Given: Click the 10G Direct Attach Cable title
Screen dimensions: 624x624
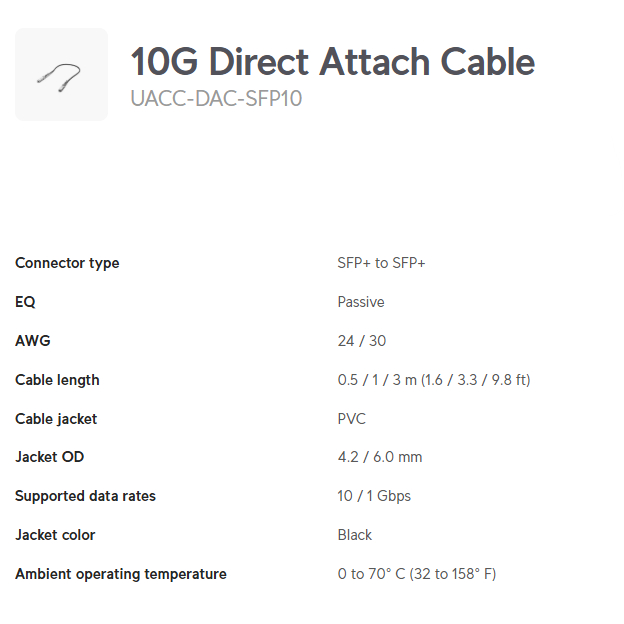Looking at the screenshot, I should click(x=332, y=62).
